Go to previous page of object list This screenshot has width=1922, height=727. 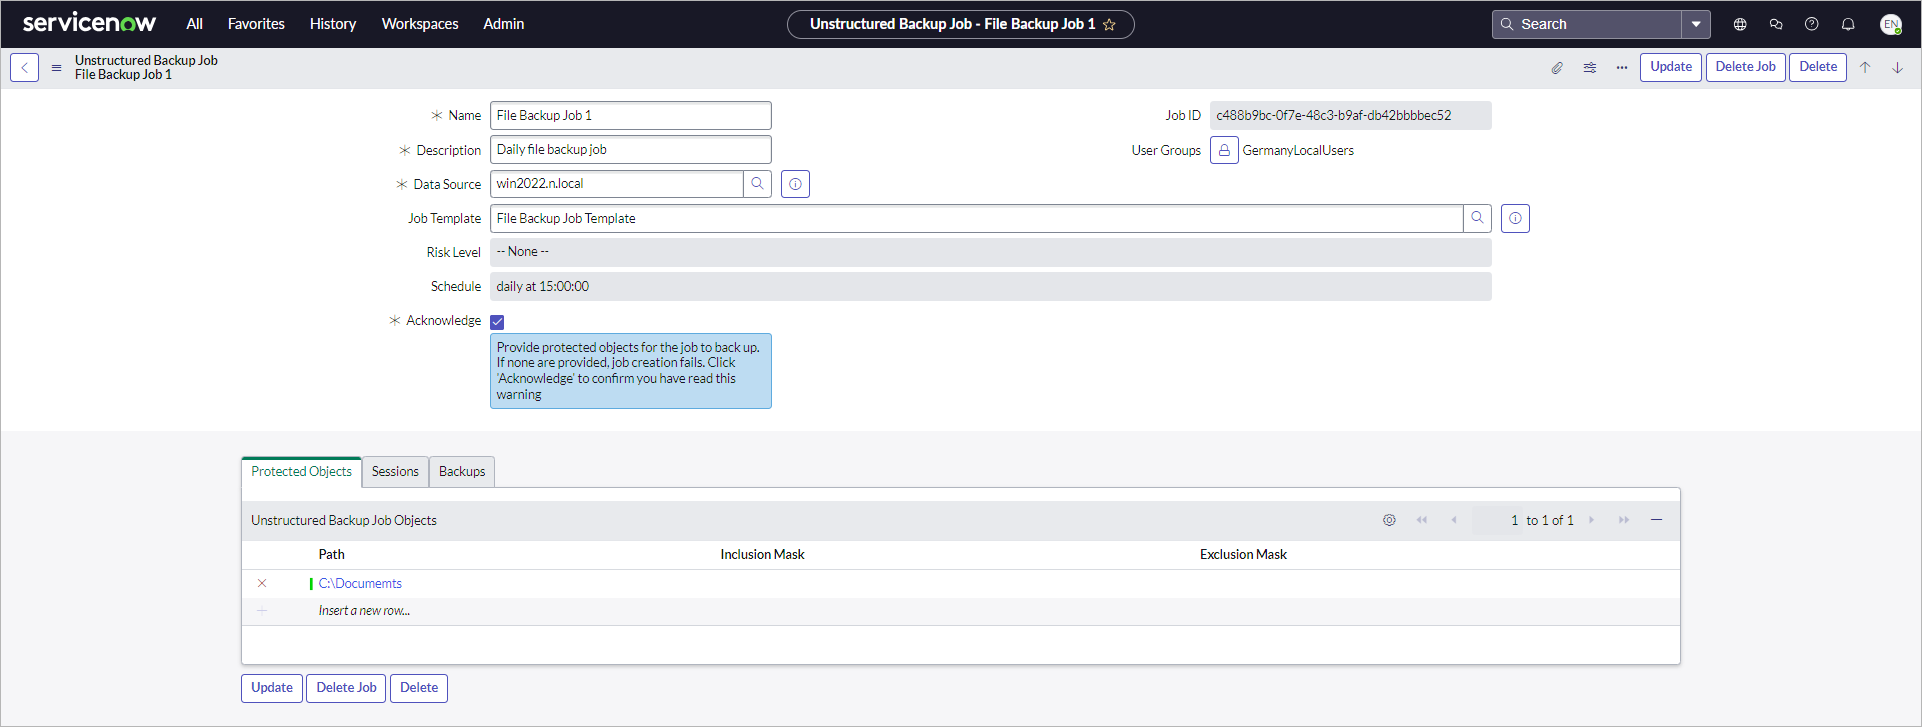click(x=1454, y=520)
